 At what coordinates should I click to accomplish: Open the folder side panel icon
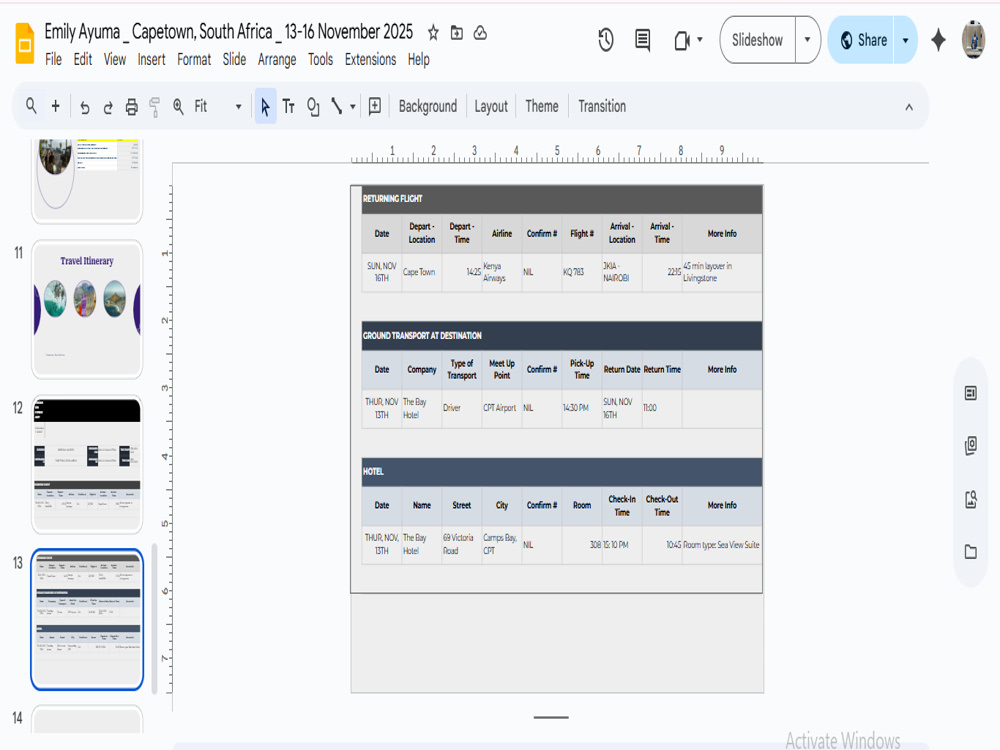[x=971, y=552]
